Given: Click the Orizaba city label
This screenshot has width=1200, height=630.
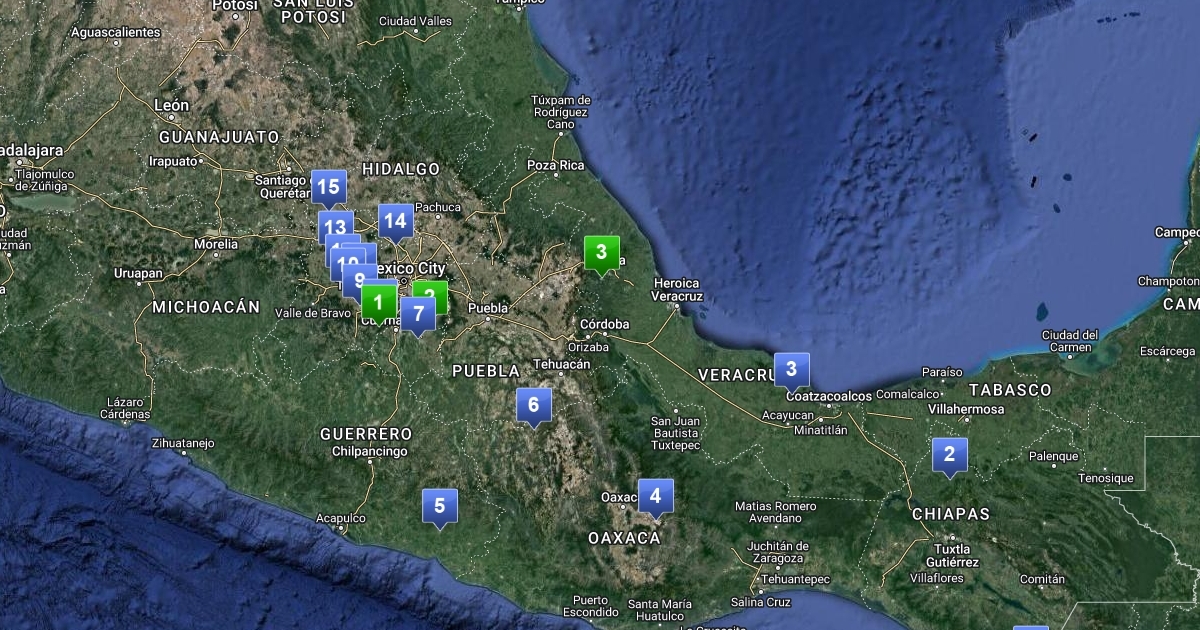Looking at the screenshot, I should coord(588,347).
